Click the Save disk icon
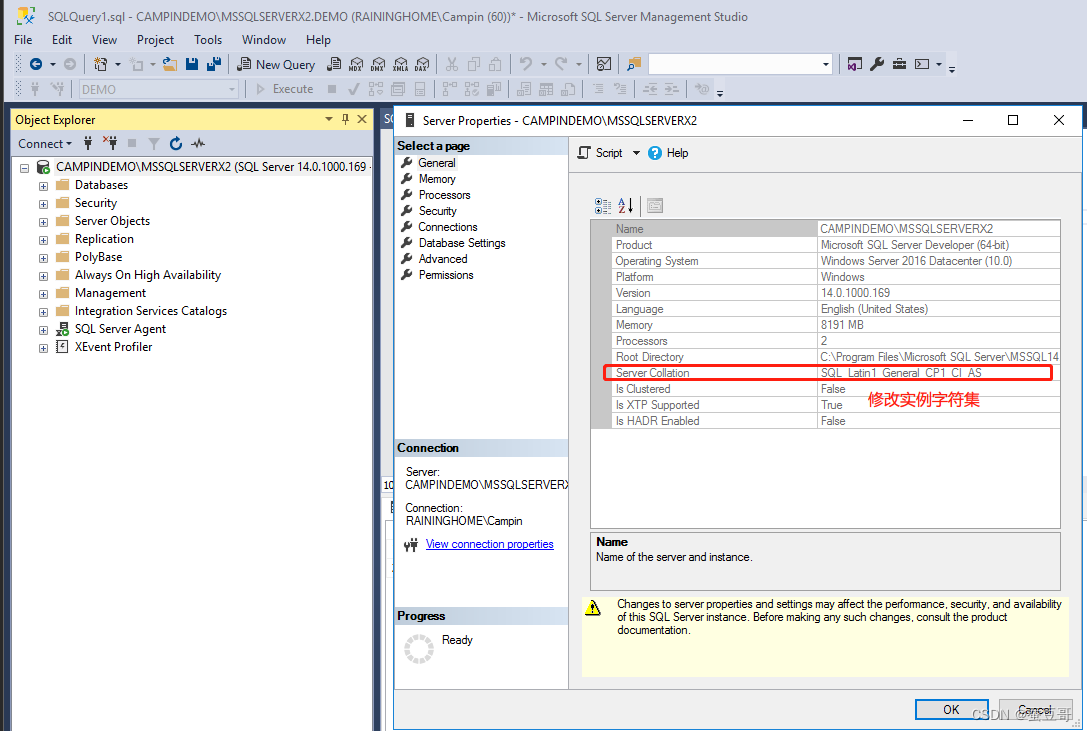This screenshot has width=1087, height=731. click(x=192, y=64)
